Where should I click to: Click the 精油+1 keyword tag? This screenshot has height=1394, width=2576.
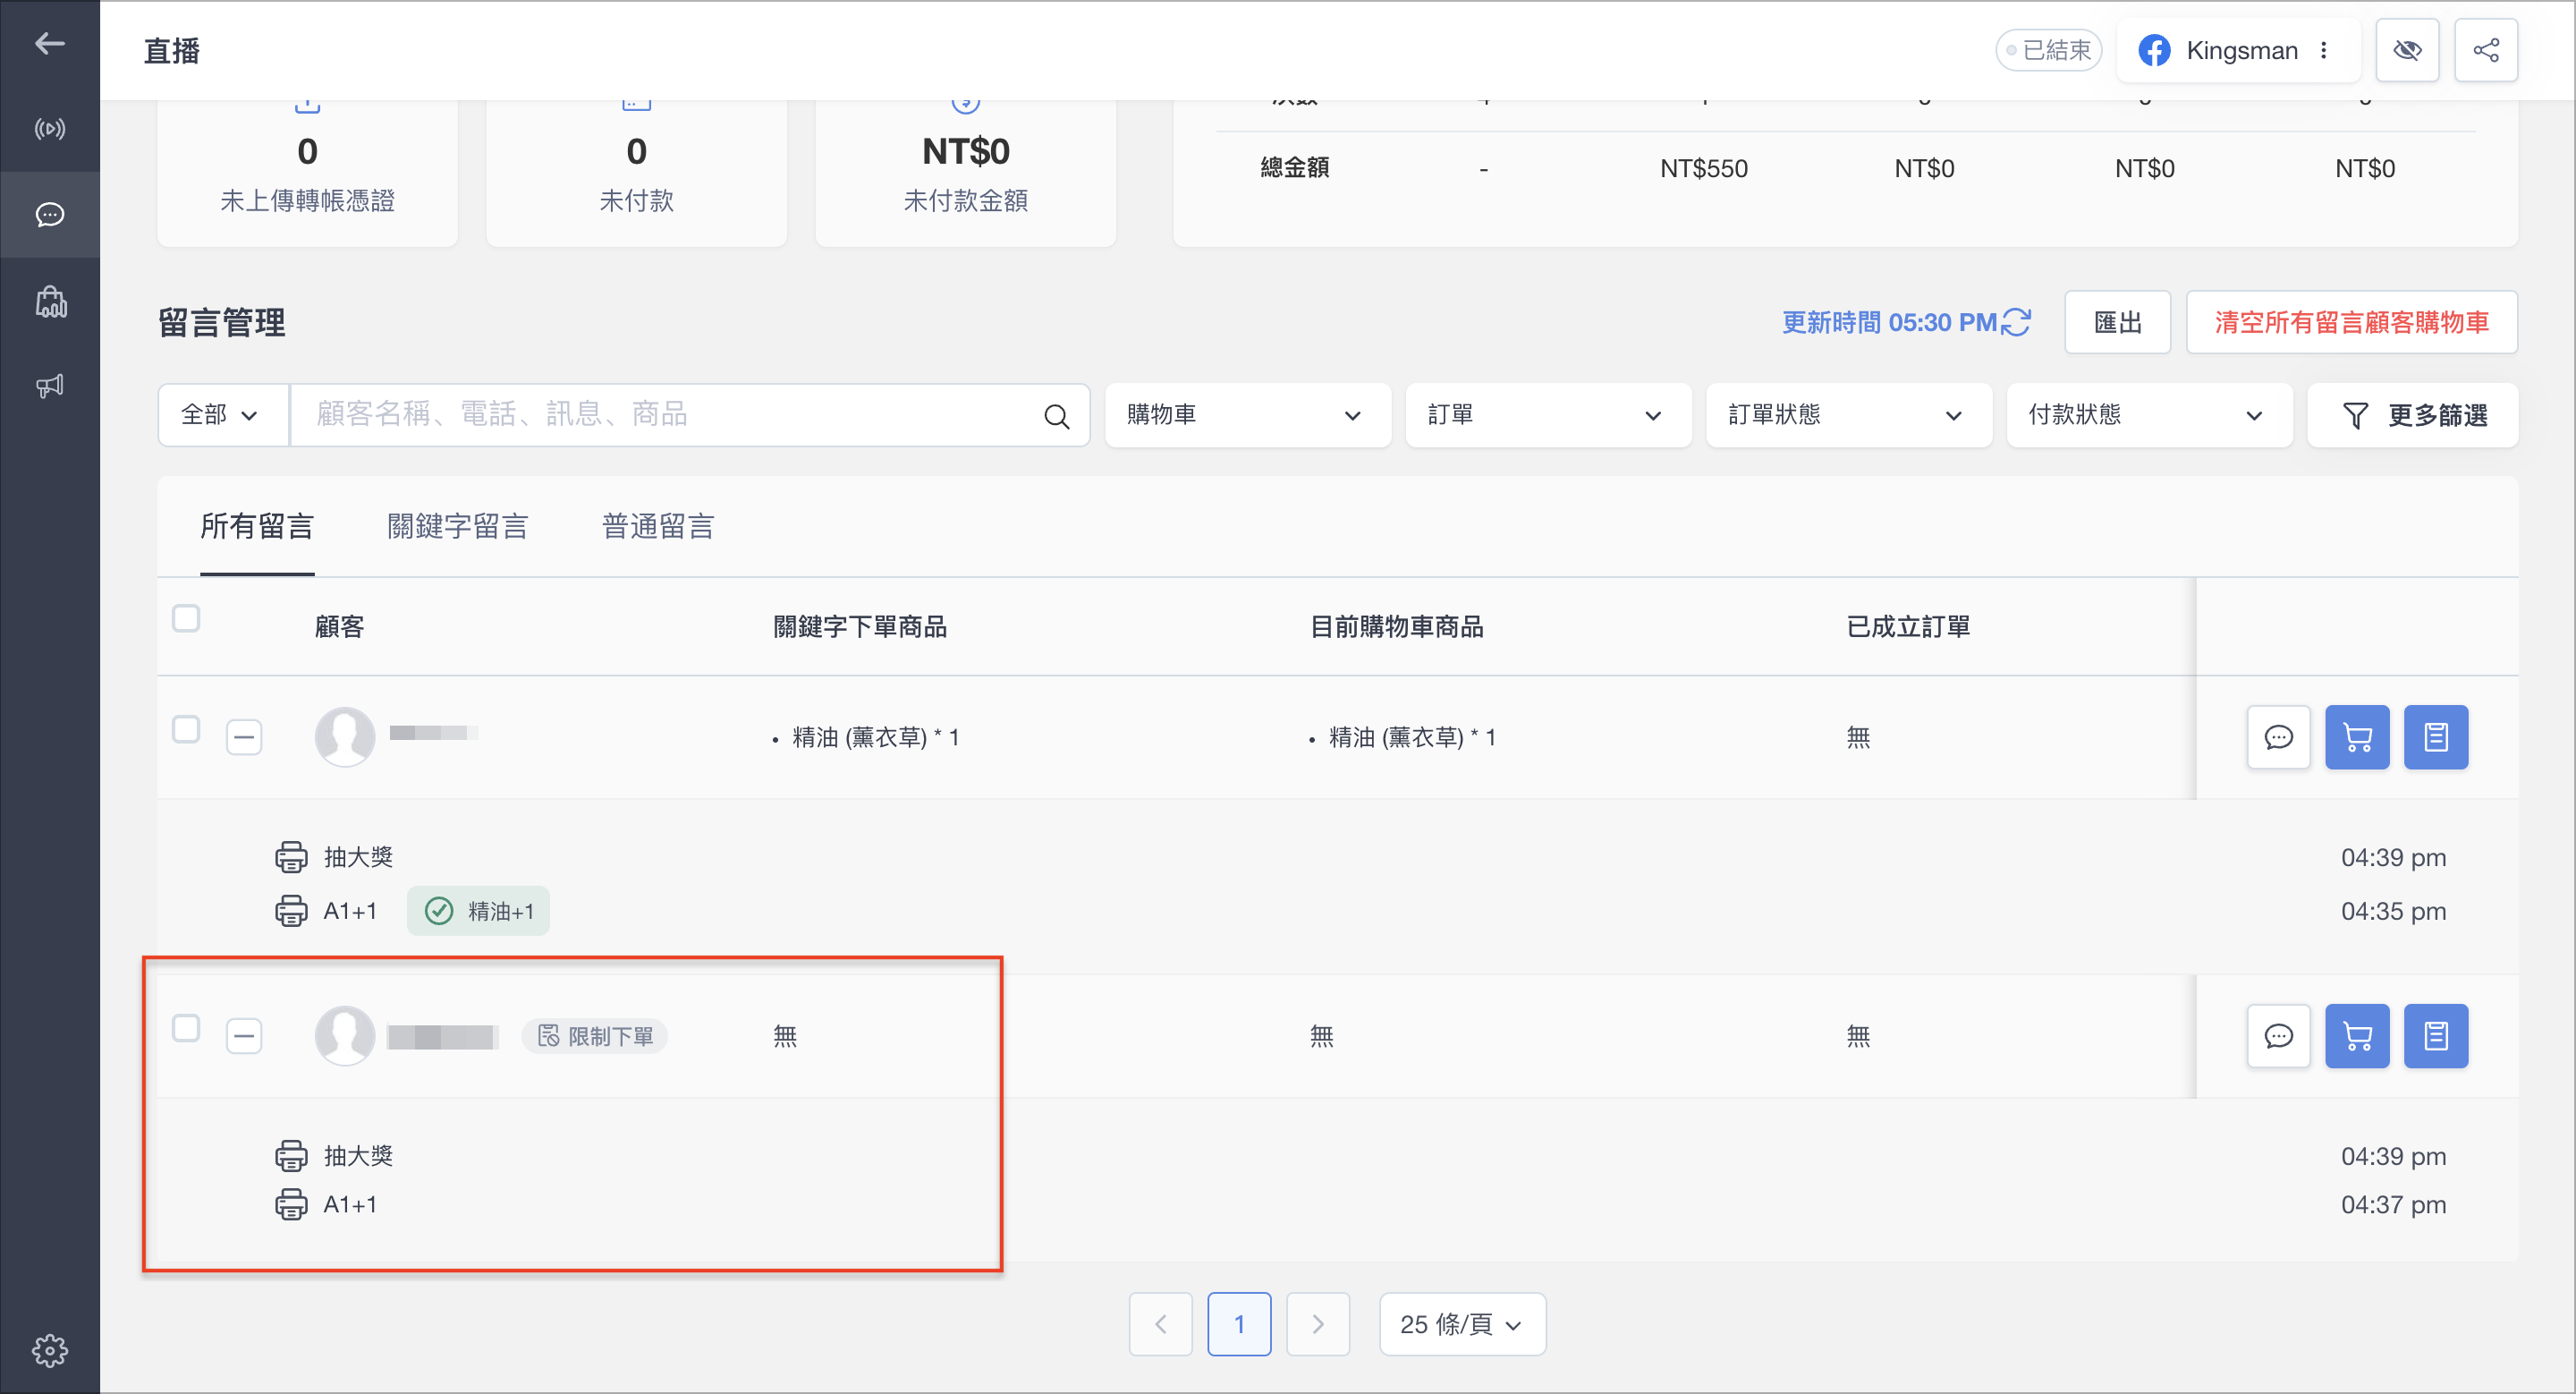(x=478, y=911)
